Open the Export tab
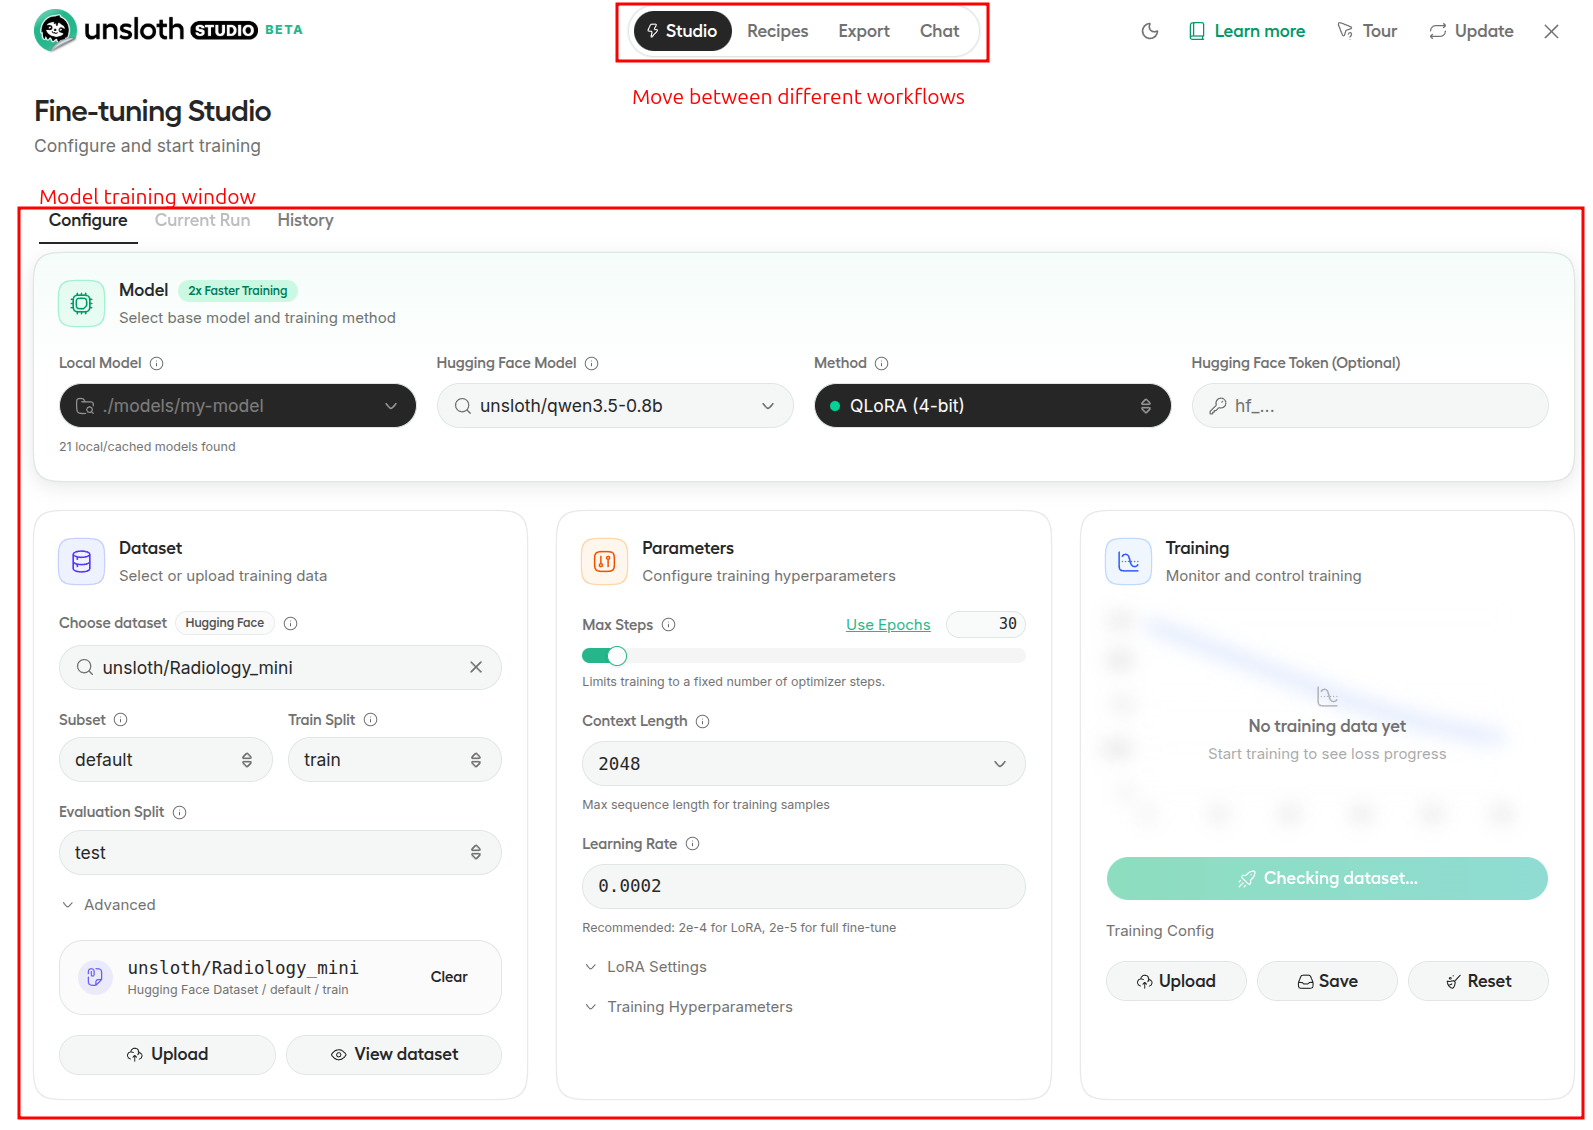This screenshot has width=1593, height=1130. coord(864,31)
